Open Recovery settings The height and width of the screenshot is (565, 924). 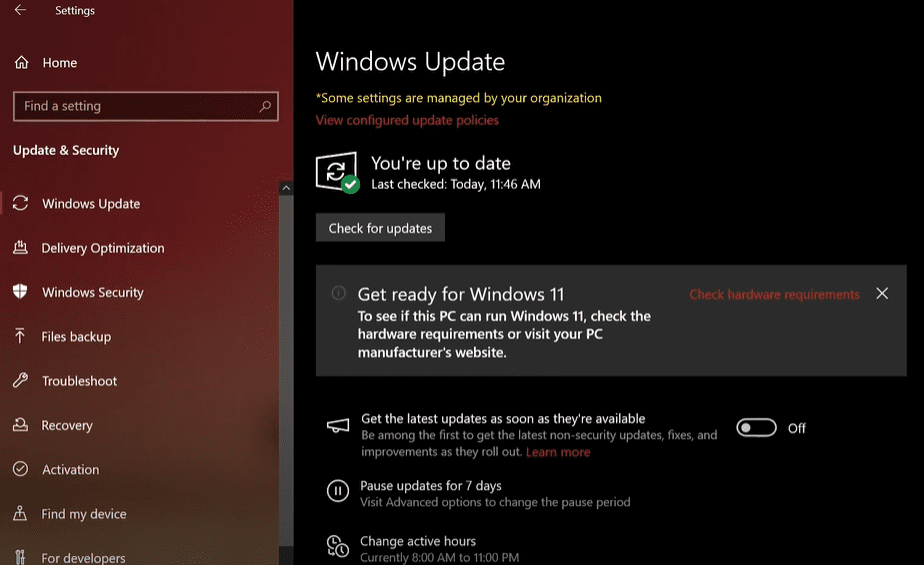point(67,425)
